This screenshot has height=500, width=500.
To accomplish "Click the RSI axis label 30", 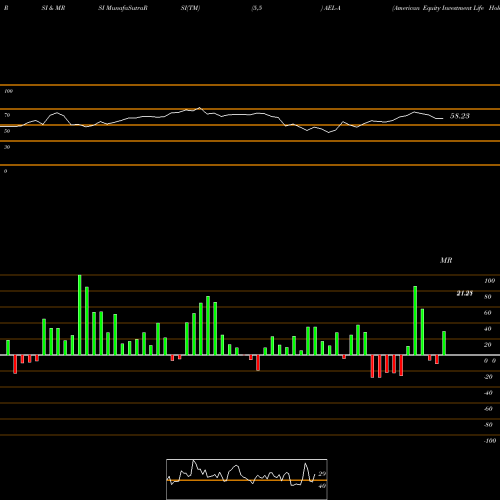I will tap(7, 147).
